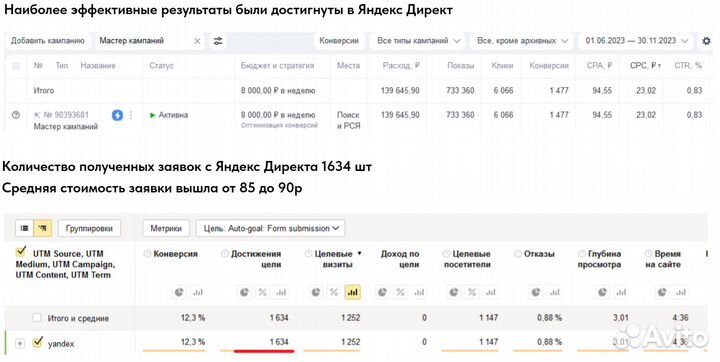Sort by CPC, ₽ column header
720x362 pixels.
[645, 66]
